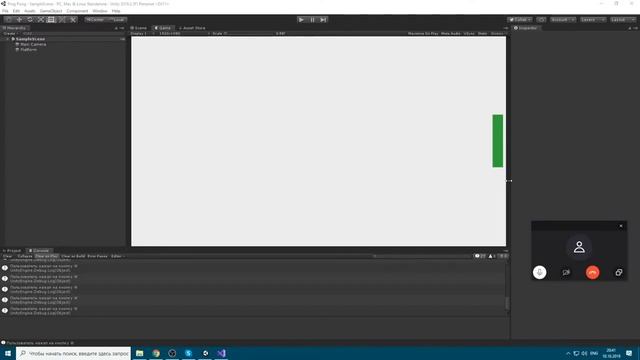
Task: Toggle the Local handle rotation button
Action: pyautogui.click(x=117, y=20)
